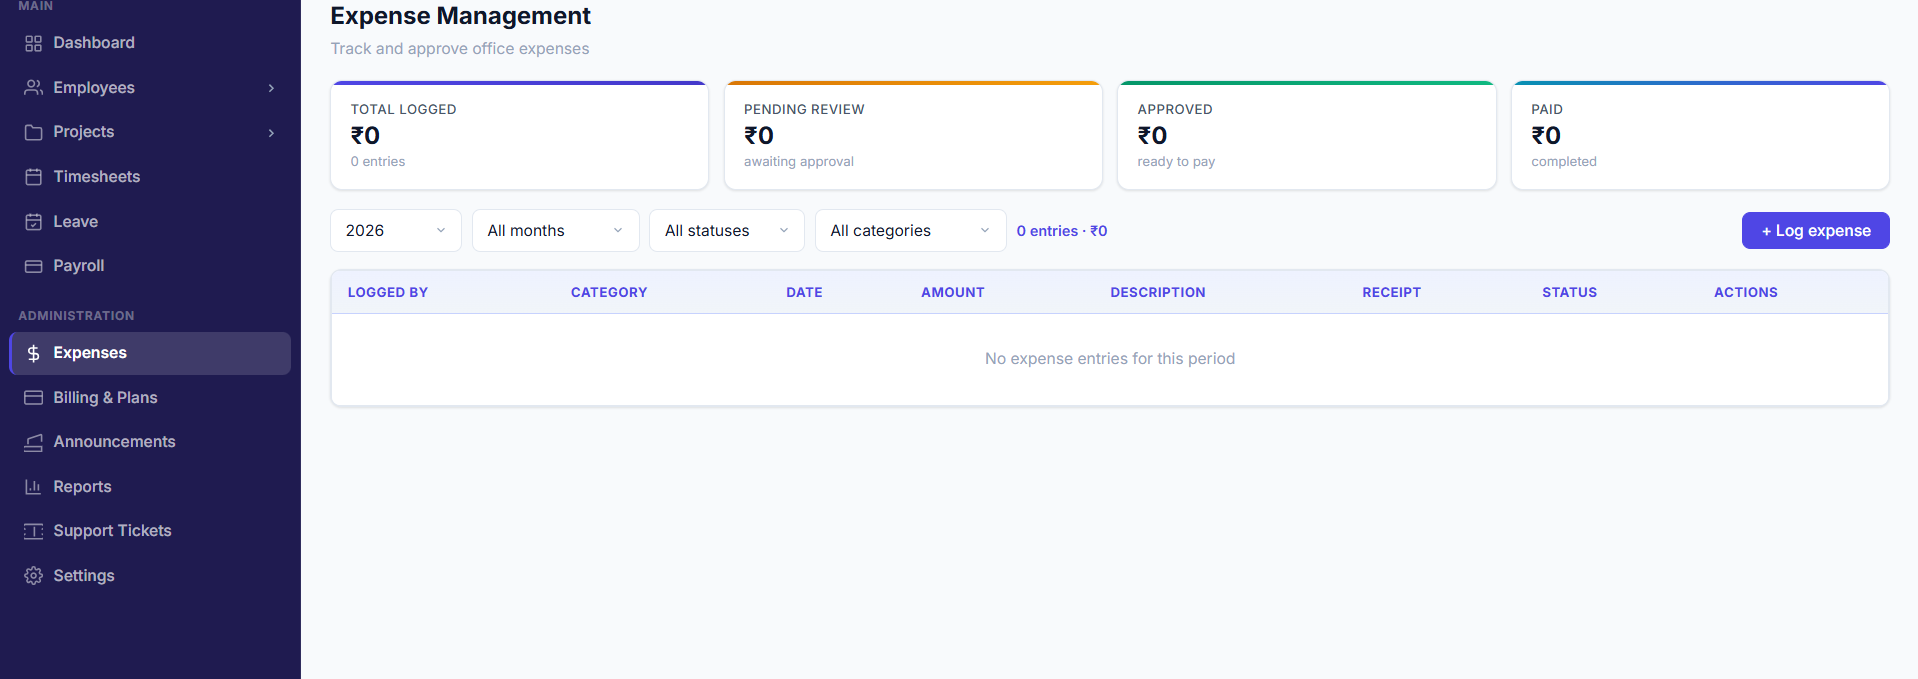Image resolution: width=1918 pixels, height=679 pixels.
Task: Open the Leave section
Action: pyautogui.click(x=150, y=222)
